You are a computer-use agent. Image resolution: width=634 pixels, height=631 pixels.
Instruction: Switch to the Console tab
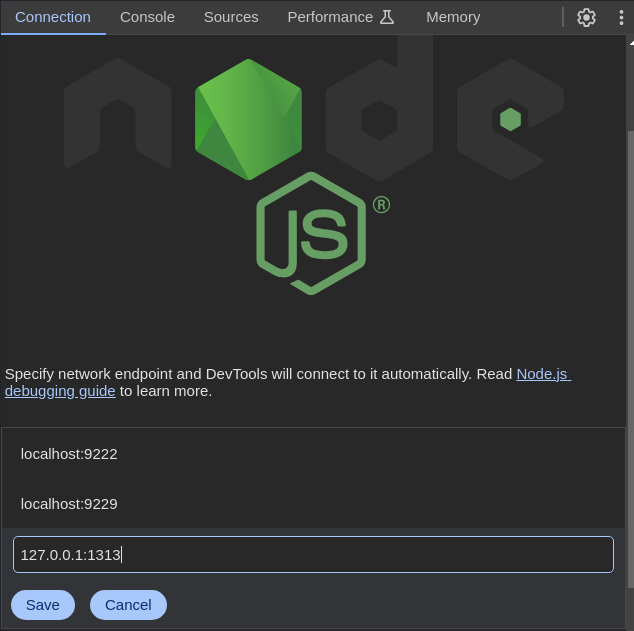point(147,17)
